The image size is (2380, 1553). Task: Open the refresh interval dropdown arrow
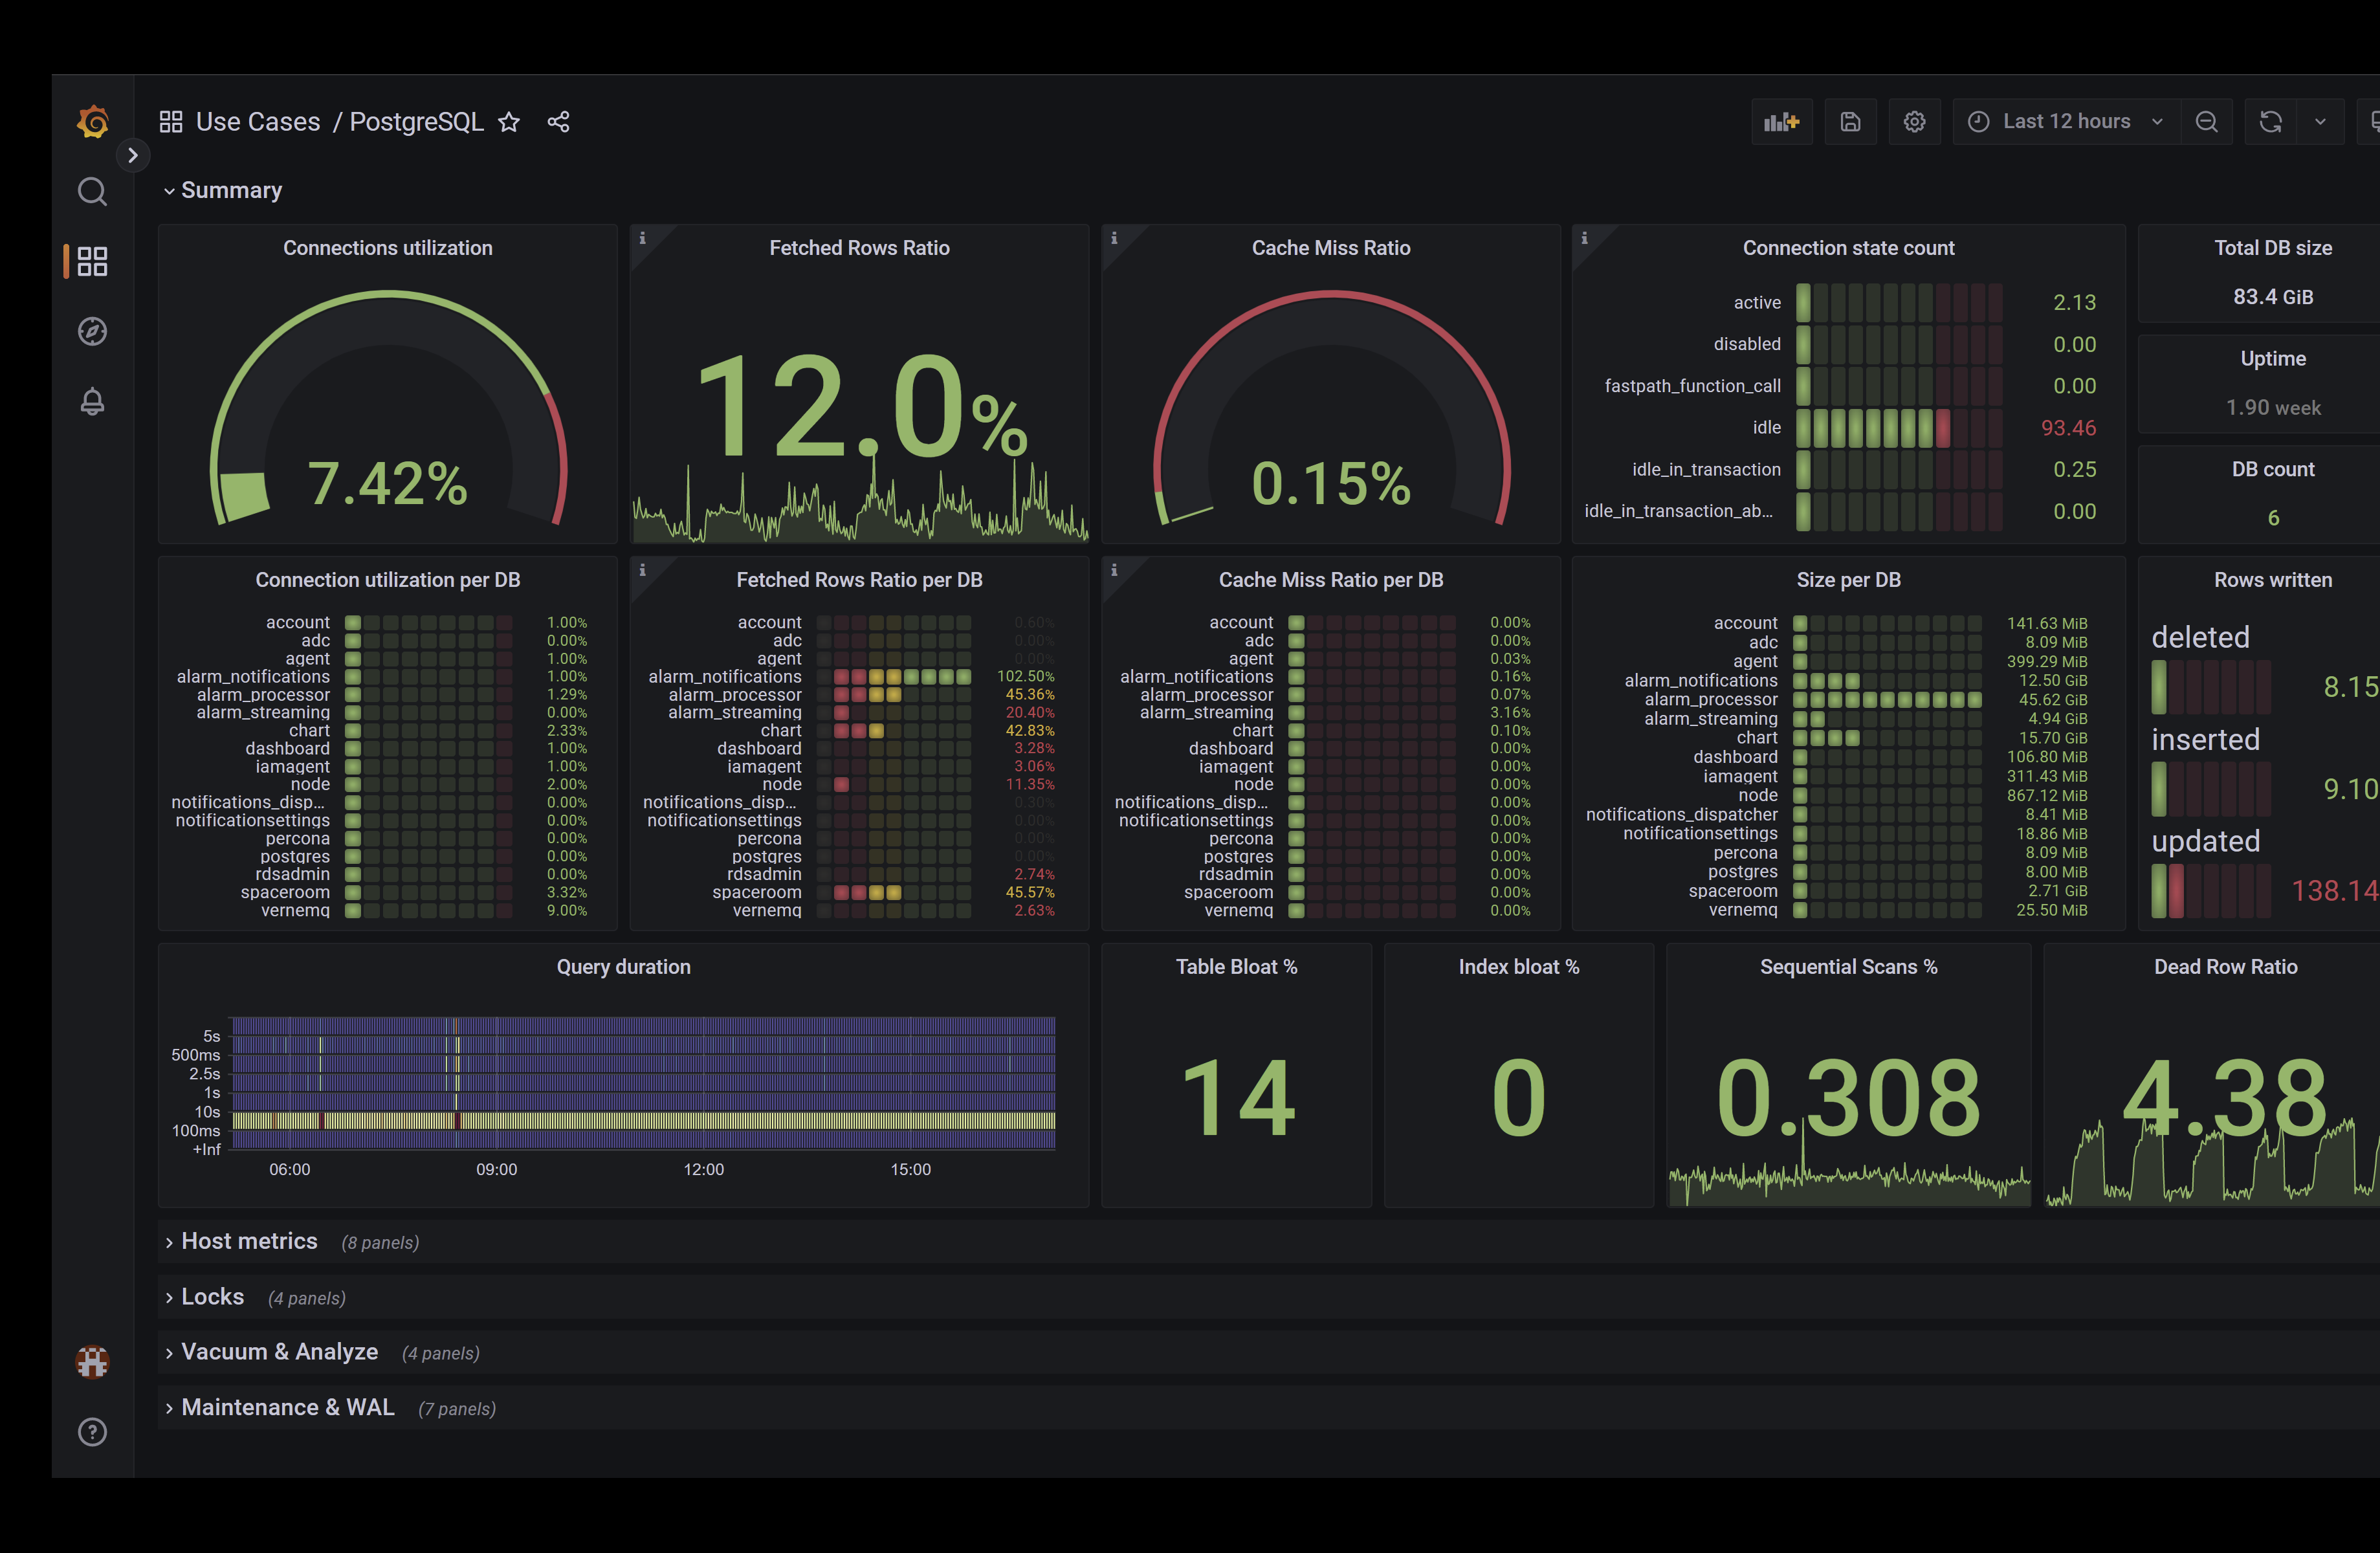2320,122
